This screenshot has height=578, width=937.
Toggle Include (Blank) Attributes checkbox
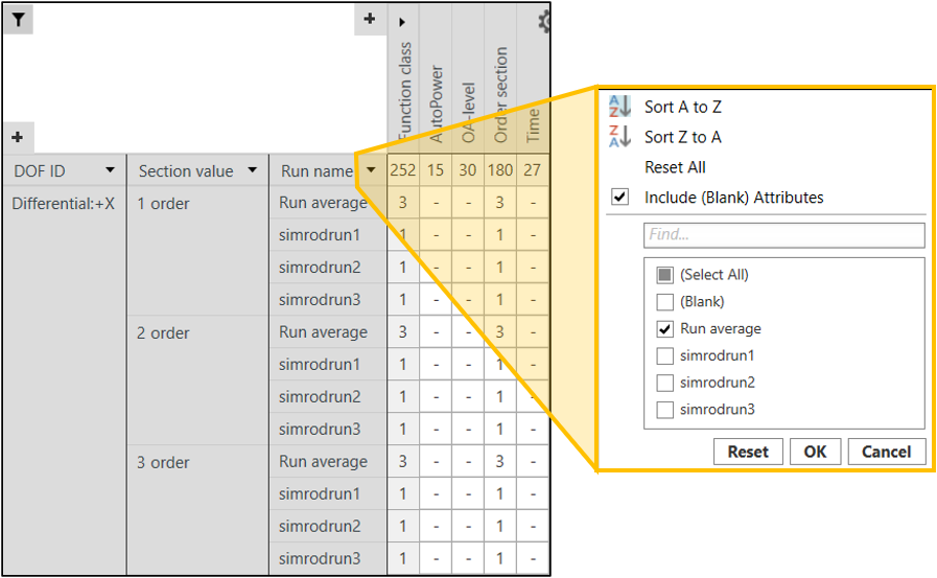pos(620,198)
